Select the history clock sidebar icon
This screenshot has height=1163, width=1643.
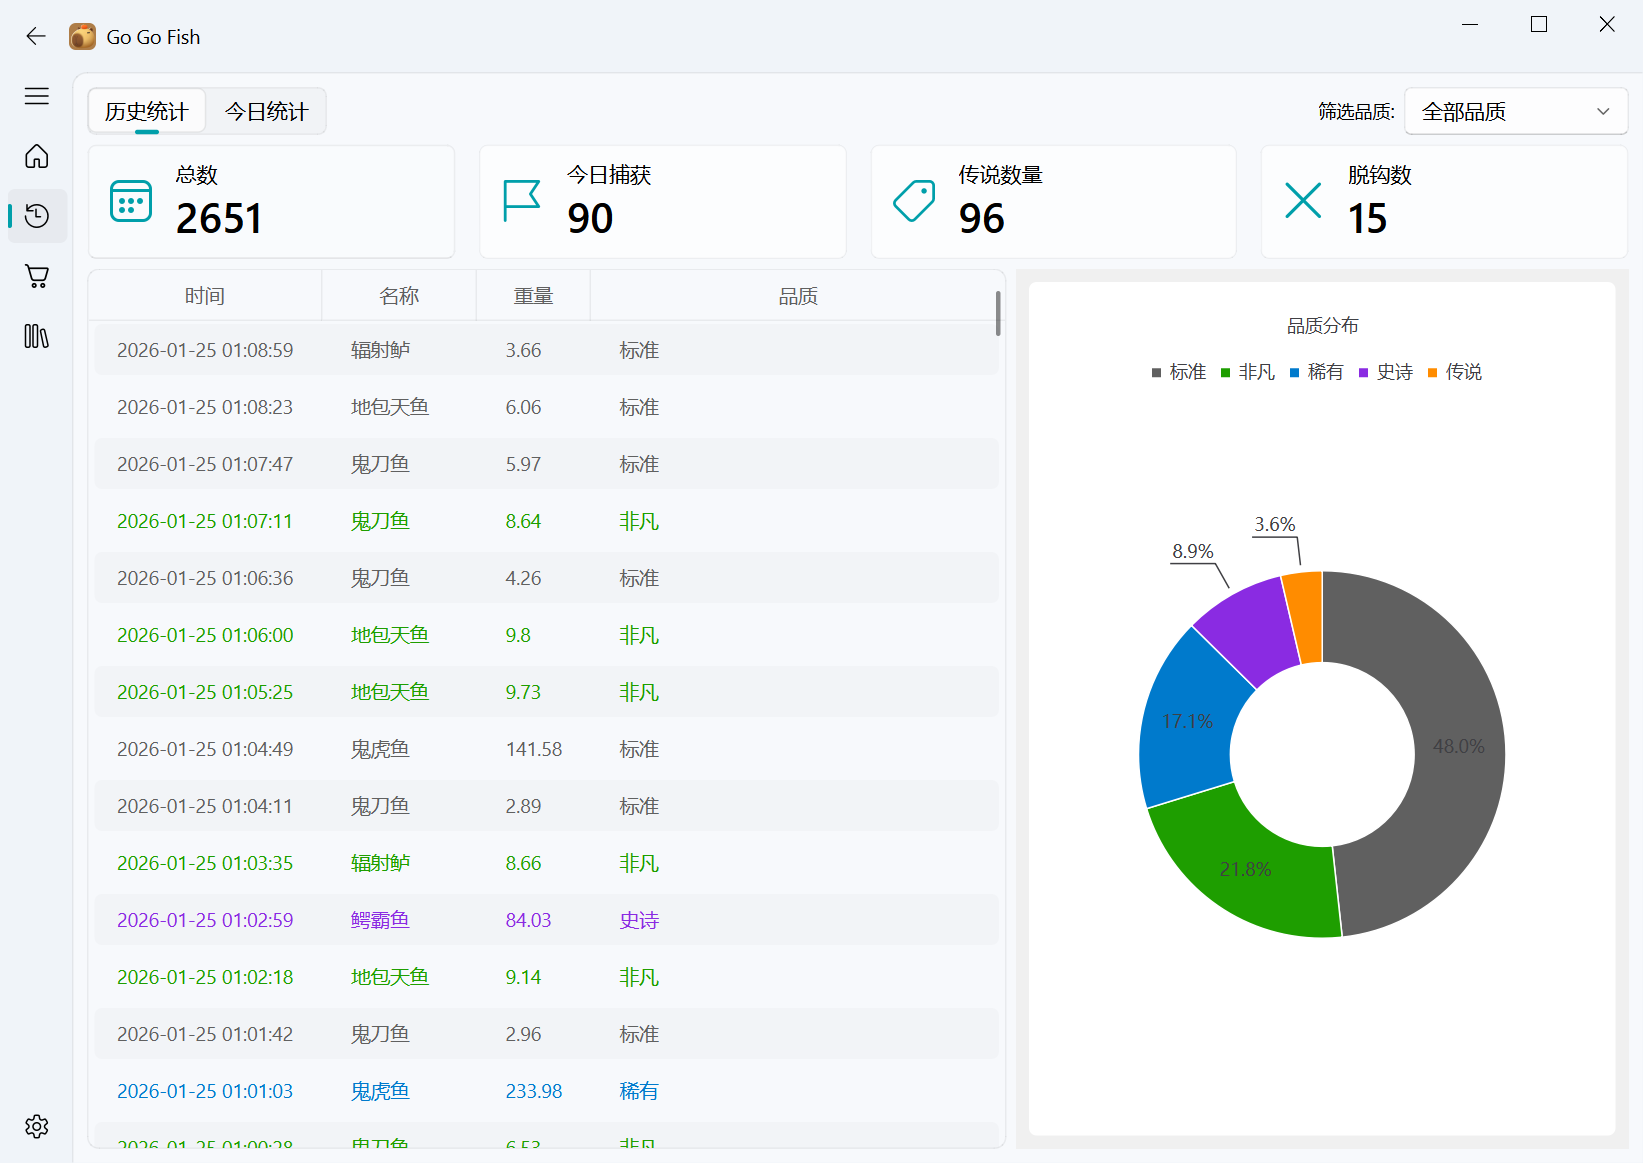(37, 216)
